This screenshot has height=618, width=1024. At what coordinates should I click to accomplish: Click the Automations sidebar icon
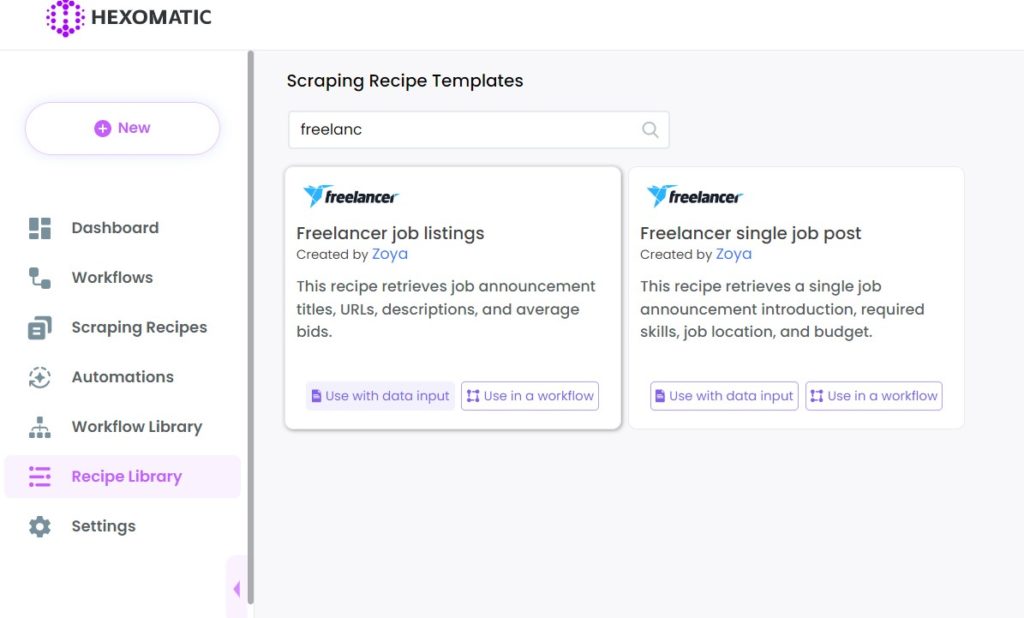pyautogui.click(x=40, y=378)
